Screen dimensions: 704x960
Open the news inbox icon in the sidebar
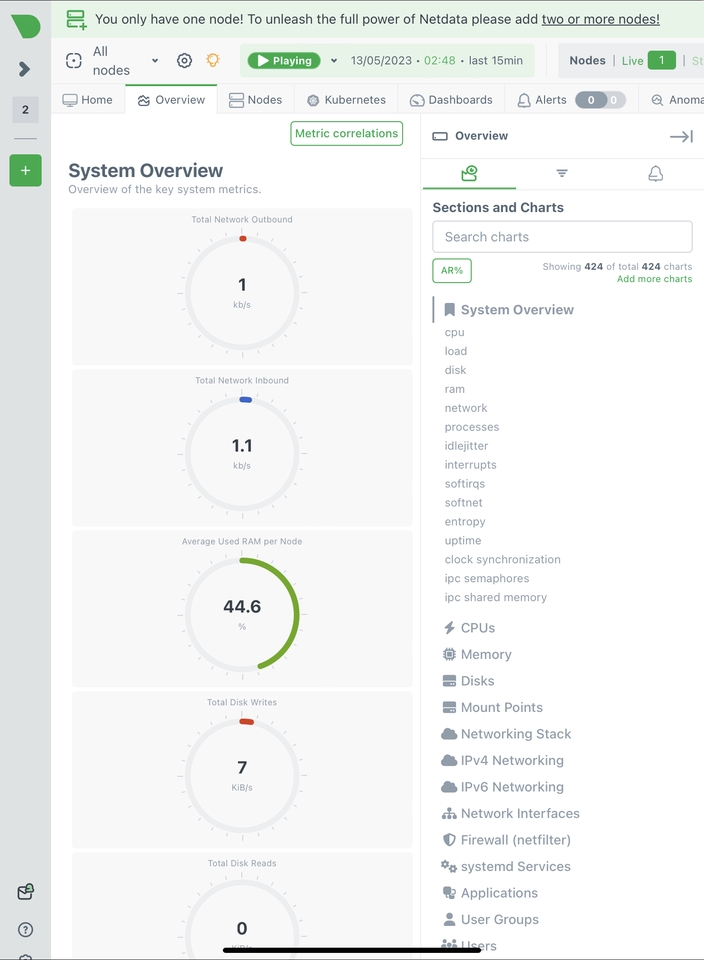coord(25,892)
